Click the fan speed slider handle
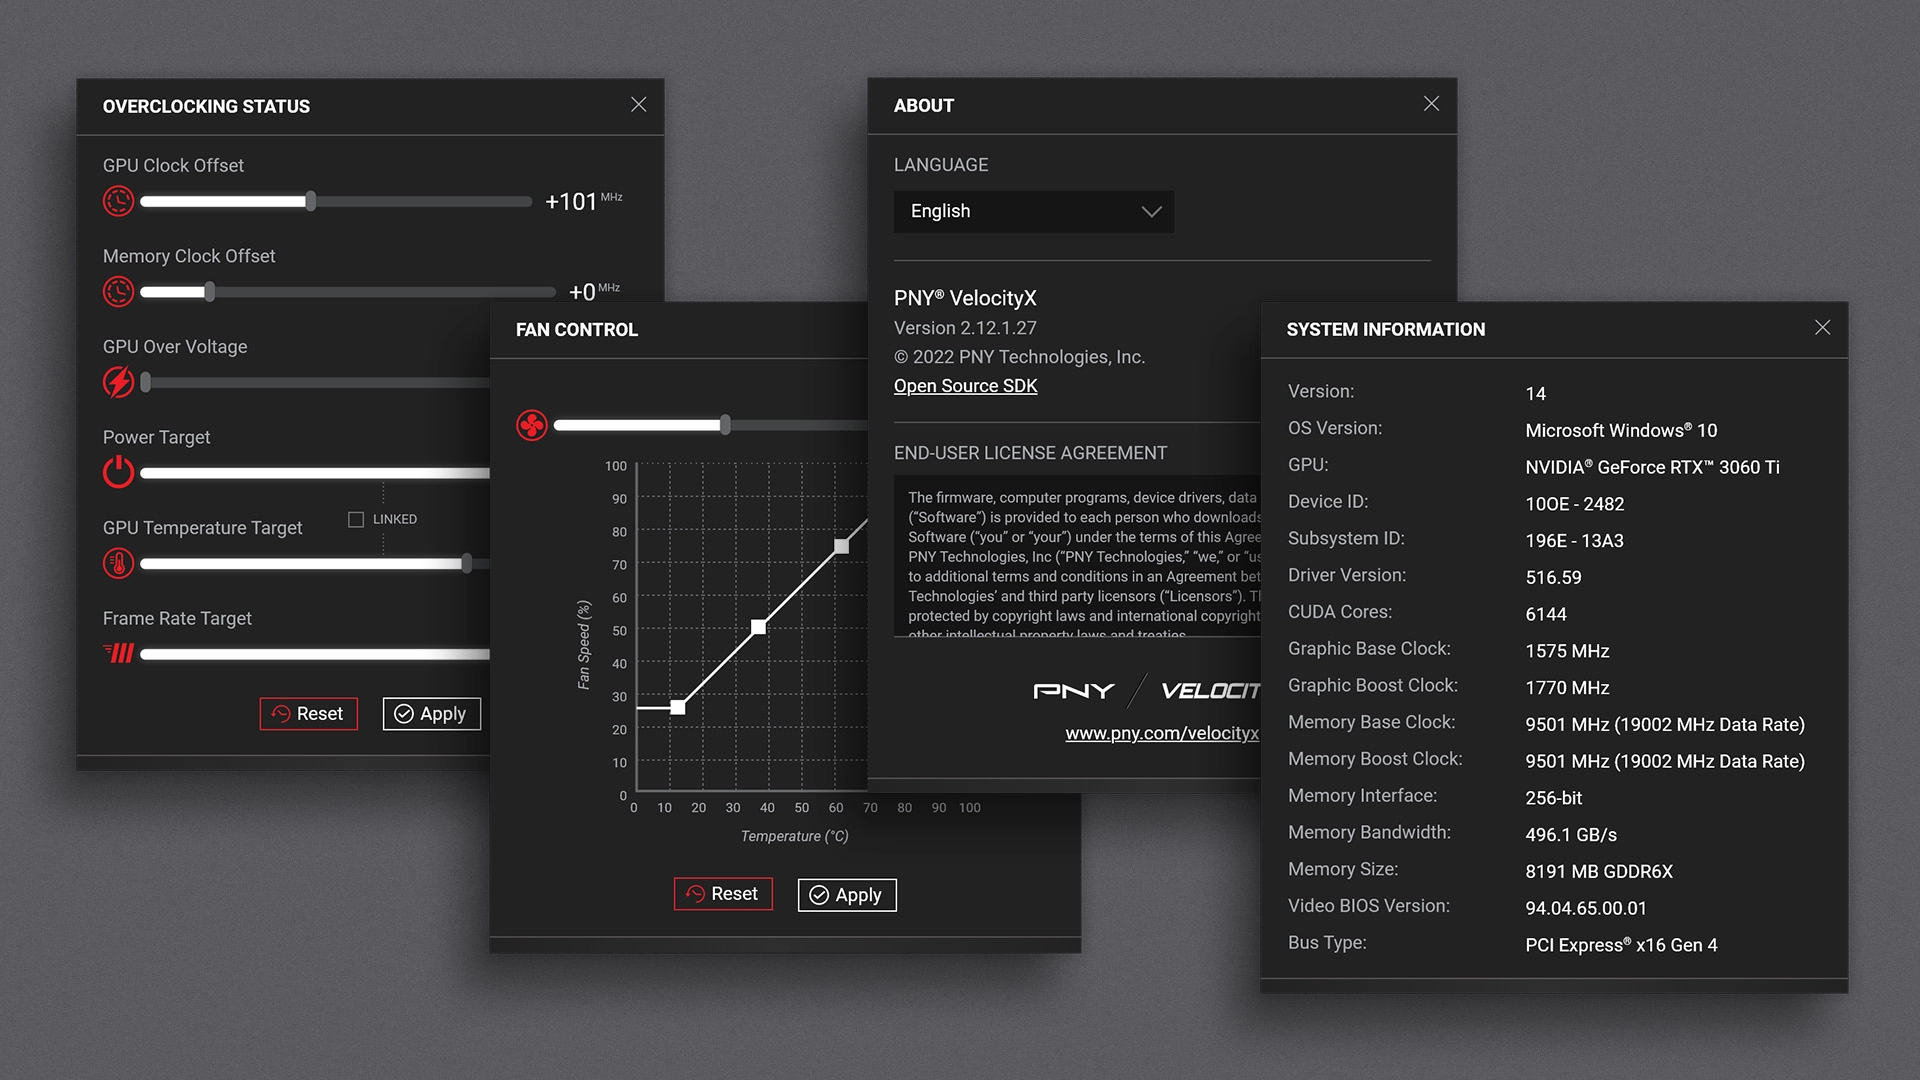This screenshot has width=1920, height=1080. pyautogui.click(x=725, y=425)
